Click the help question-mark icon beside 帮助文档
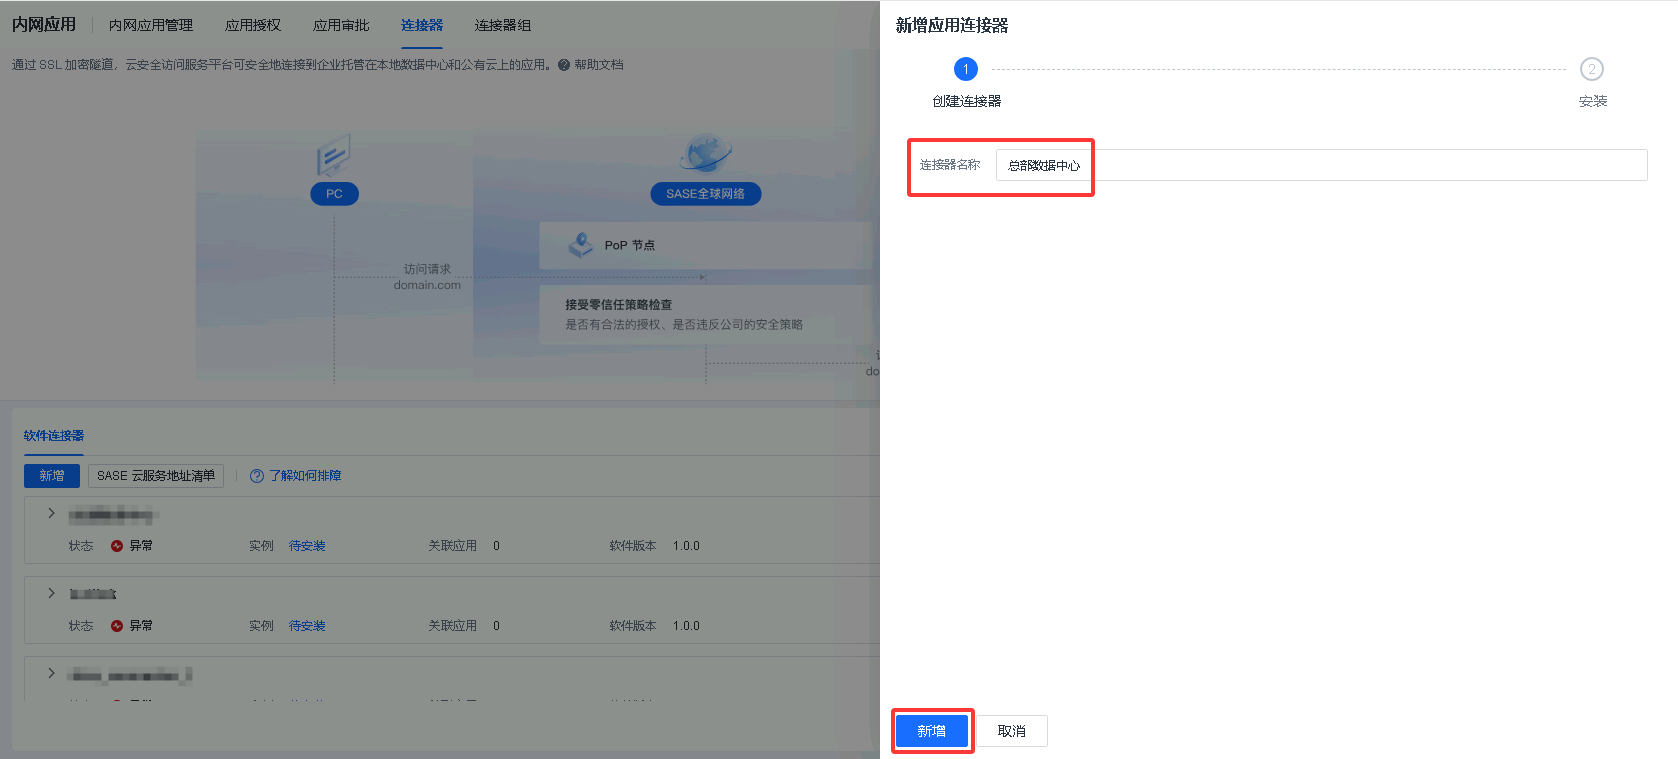 pos(564,65)
